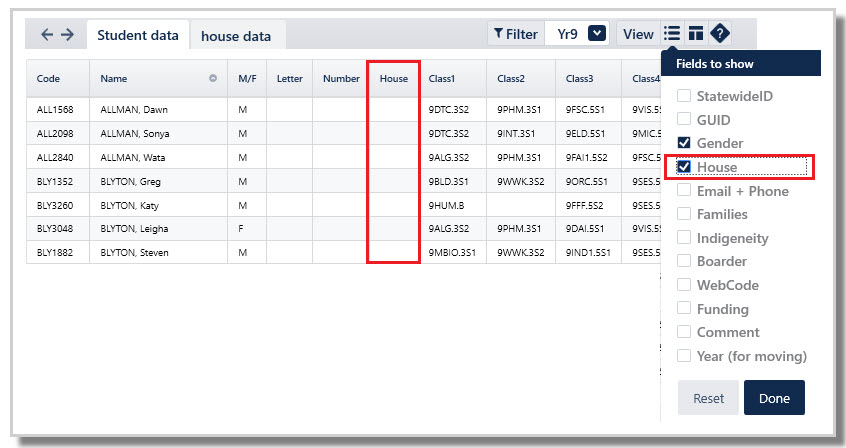
Task: Click the Class3 column header
Action: point(589,78)
